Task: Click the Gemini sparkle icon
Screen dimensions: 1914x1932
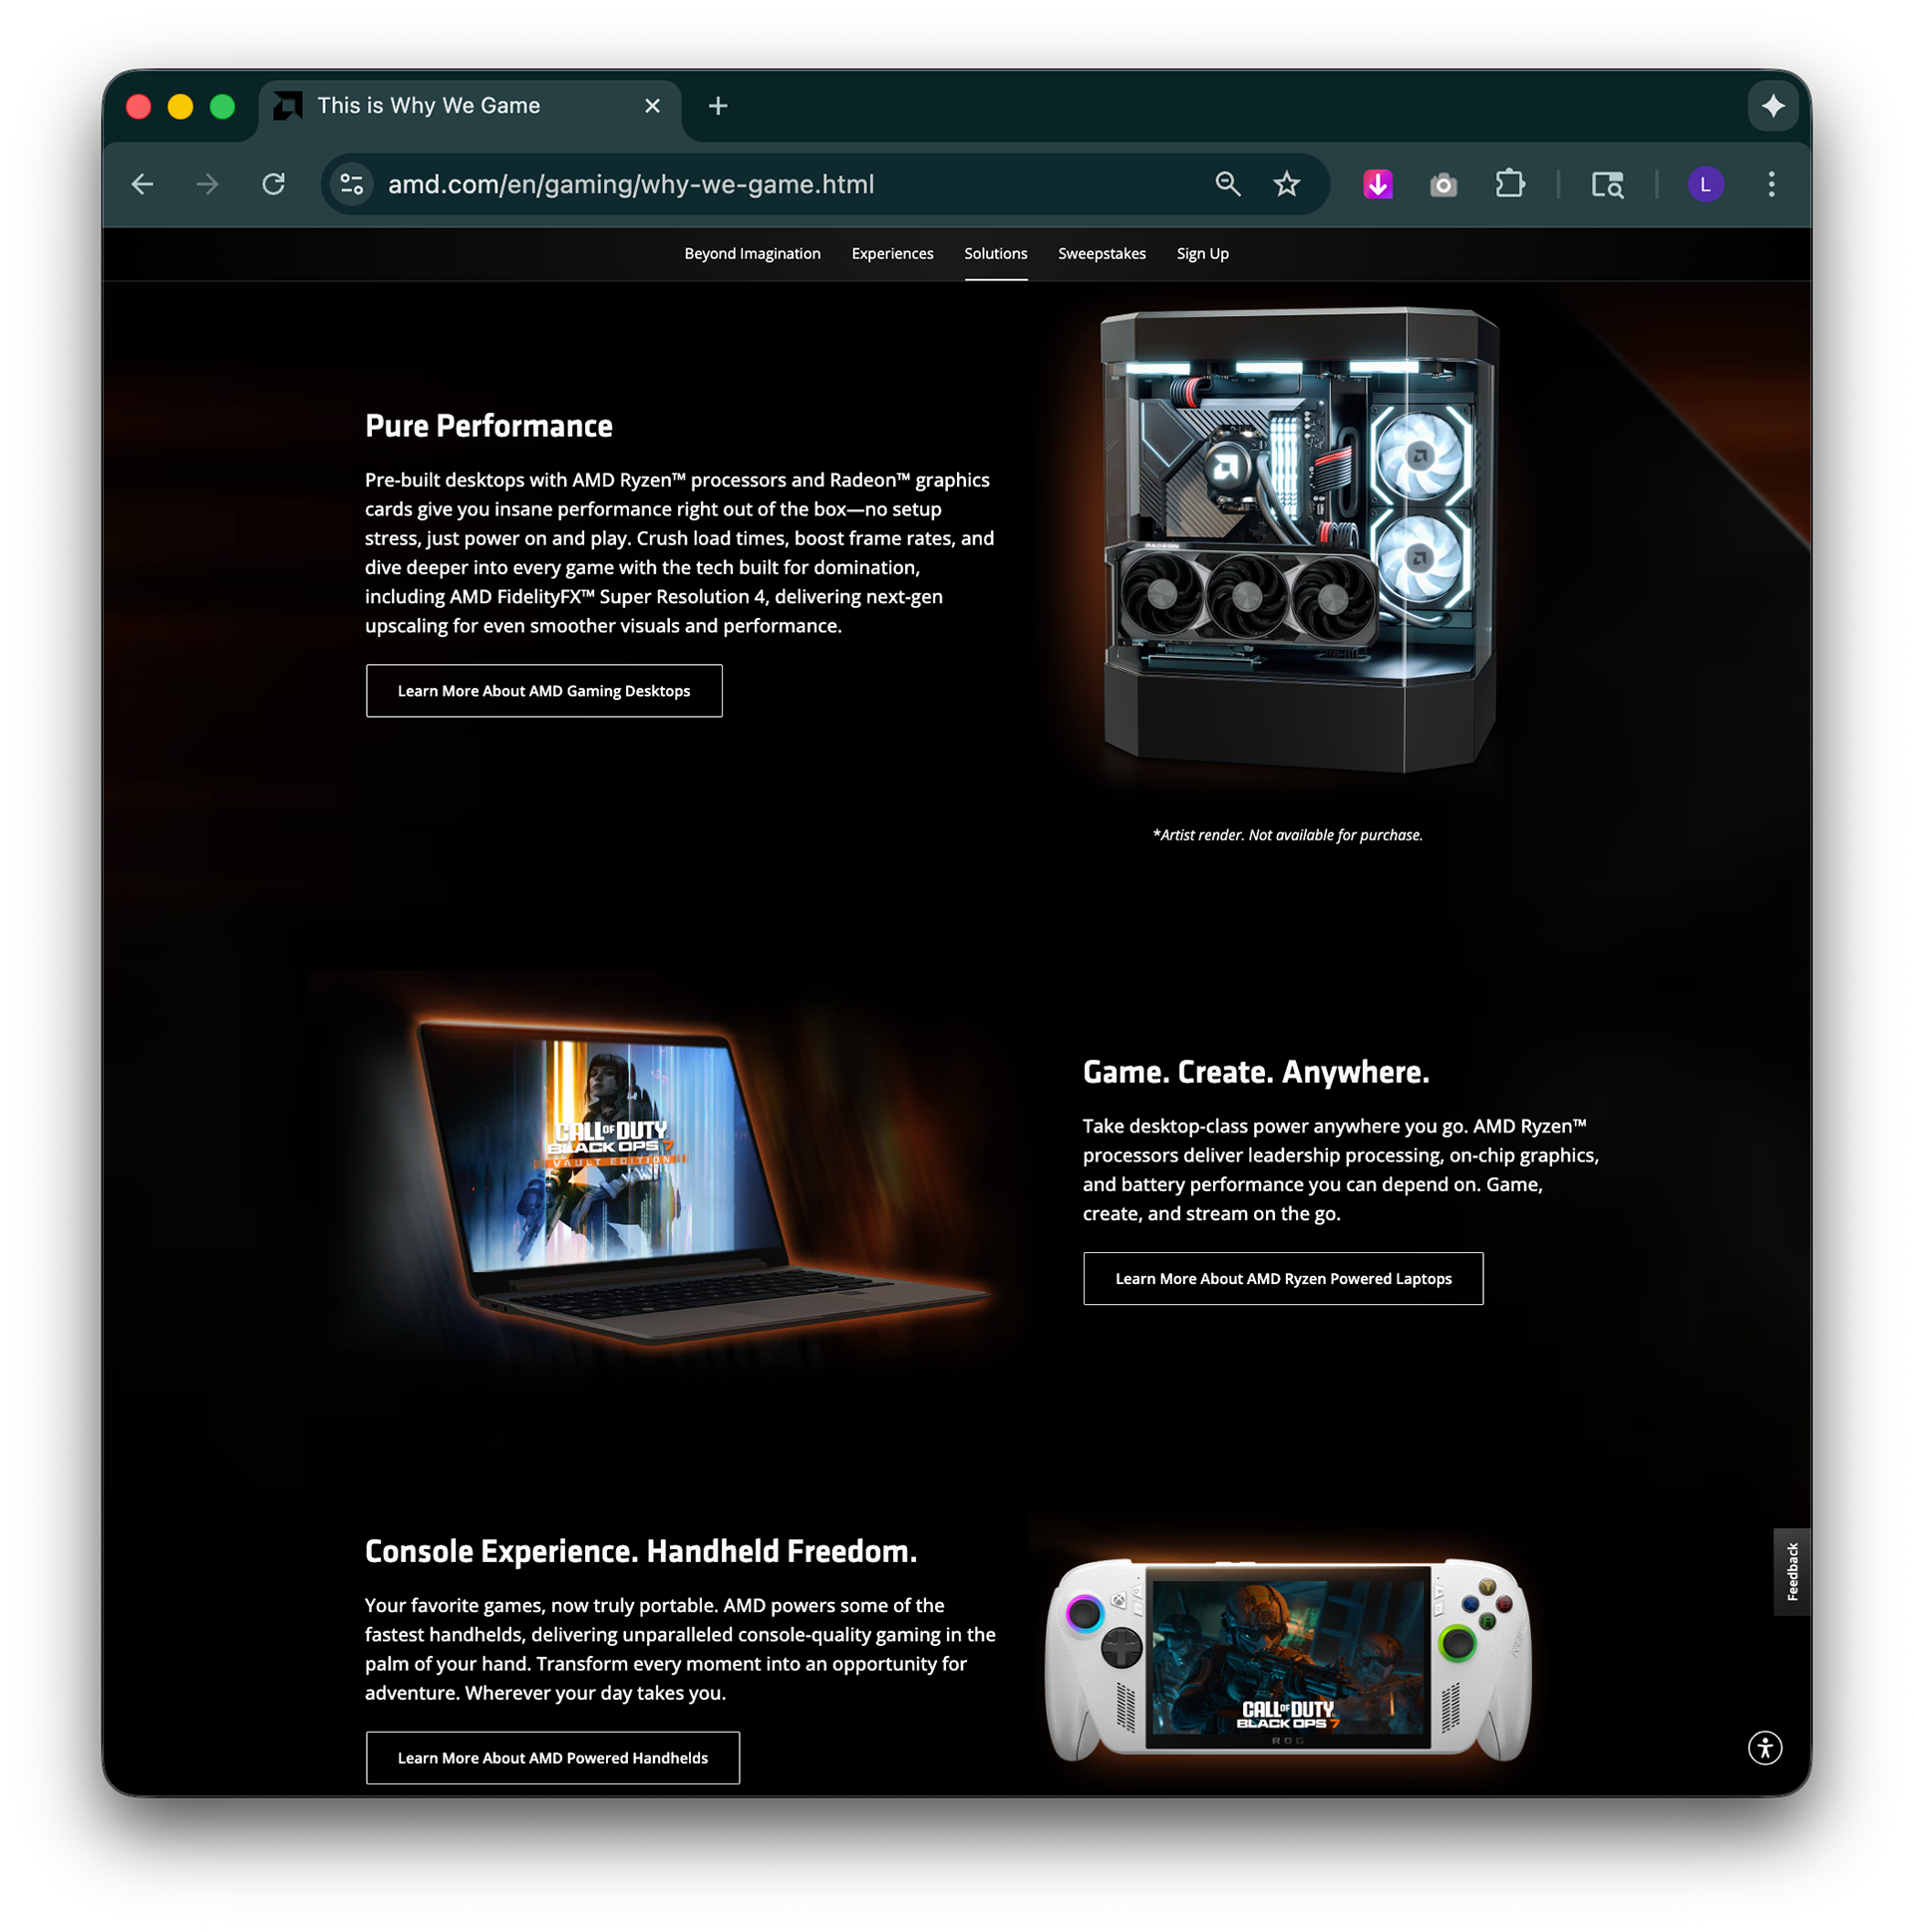Action: click(x=1773, y=106)
